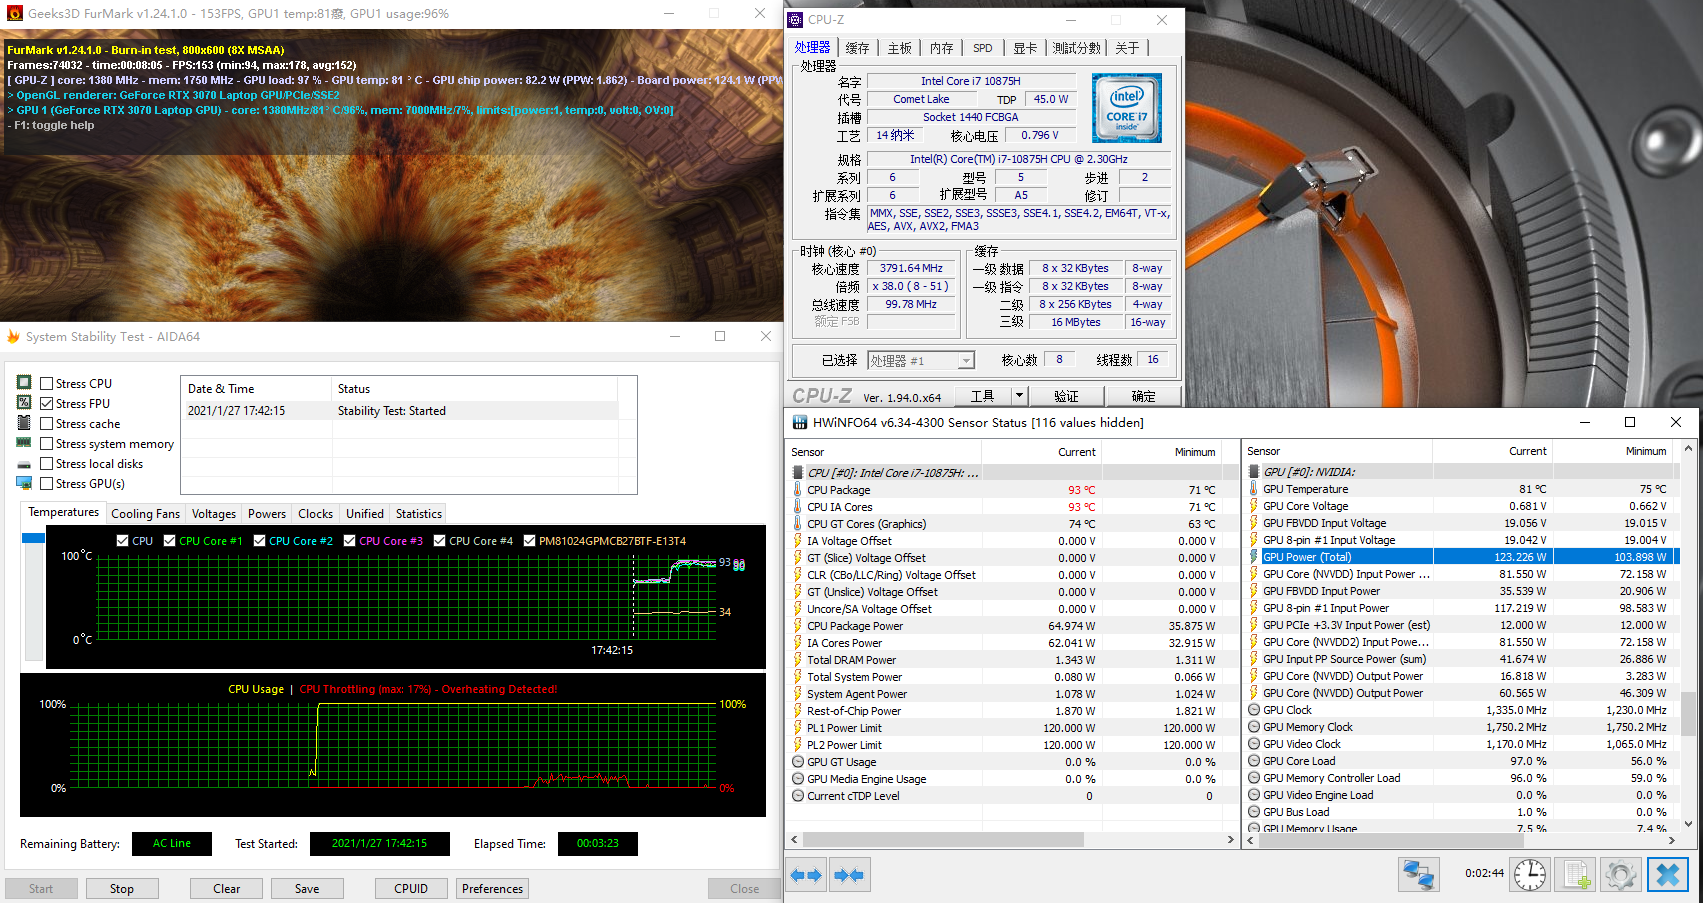Click the Save button in AIDA64

coord(307,888)
